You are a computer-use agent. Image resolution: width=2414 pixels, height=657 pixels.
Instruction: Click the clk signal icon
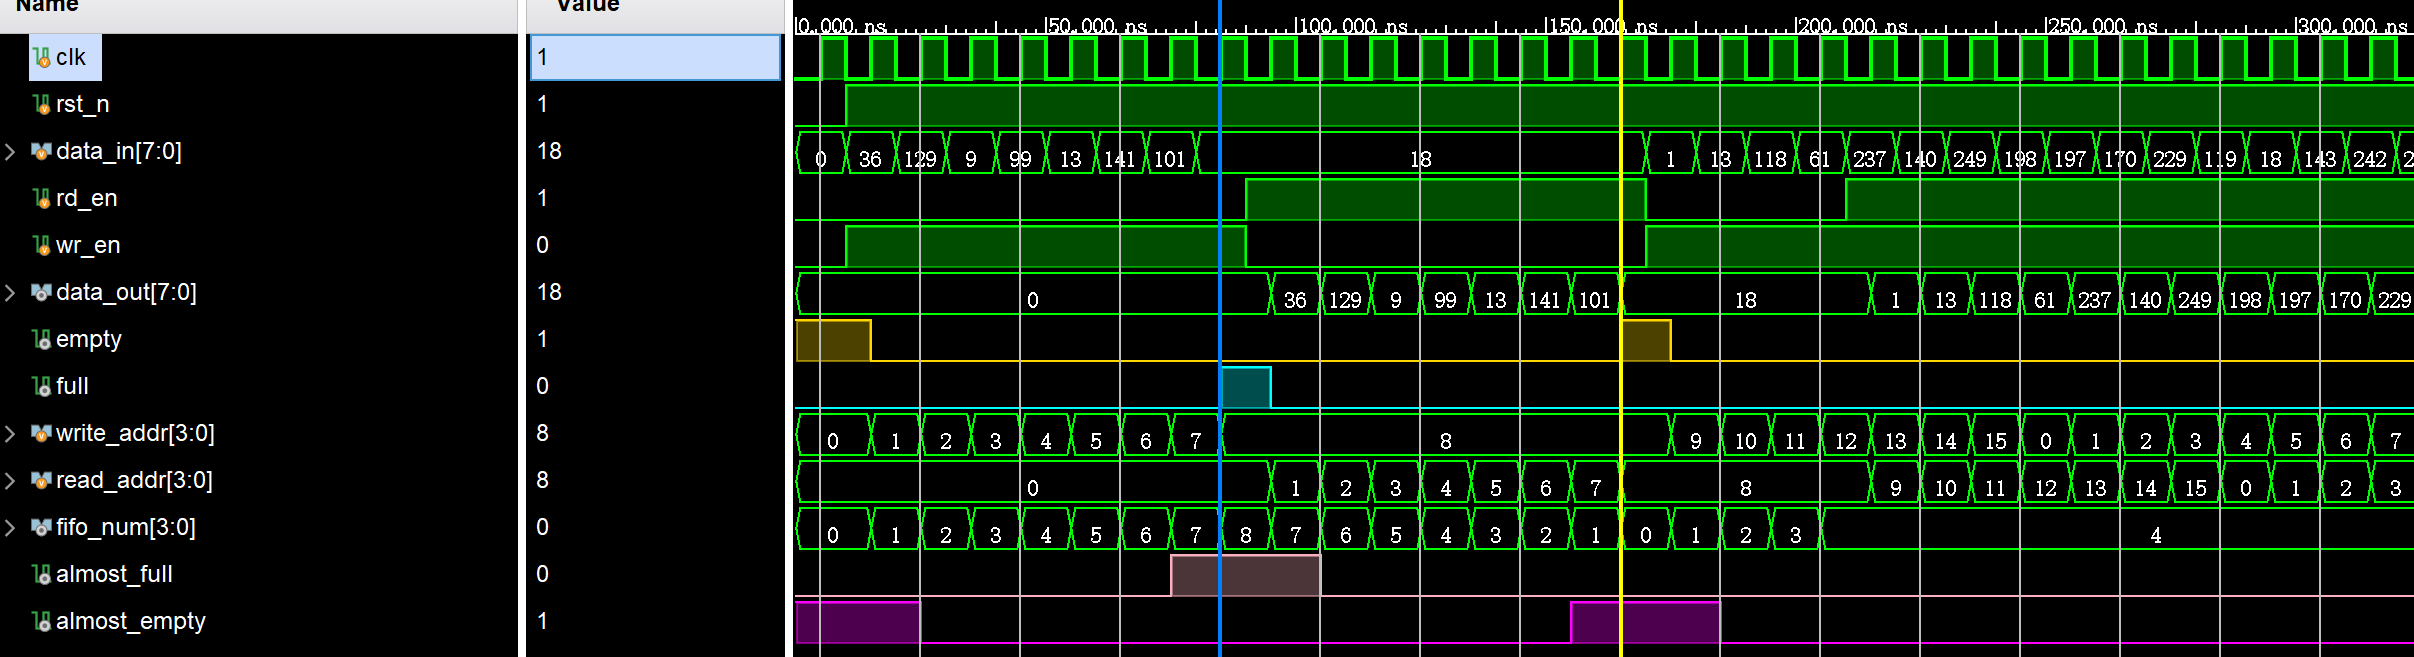[42, 57]
